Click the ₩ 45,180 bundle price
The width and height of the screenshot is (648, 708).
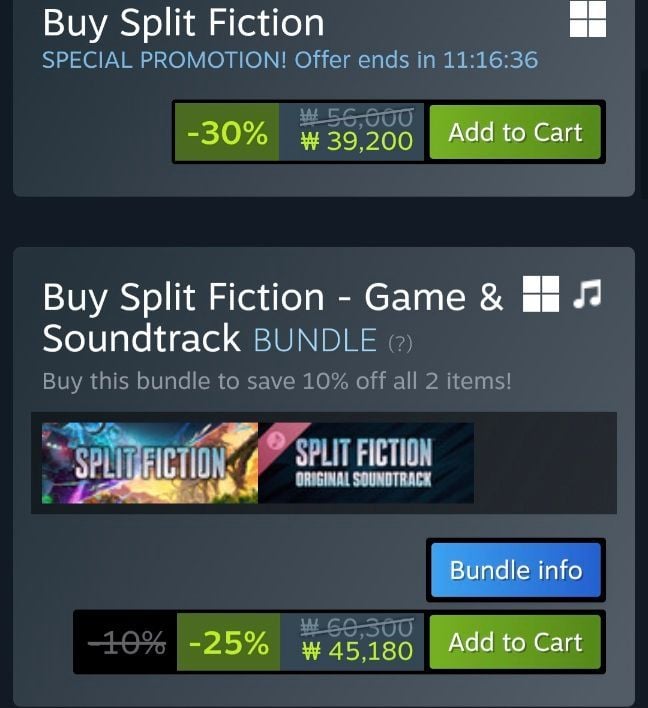click(356, 652)
